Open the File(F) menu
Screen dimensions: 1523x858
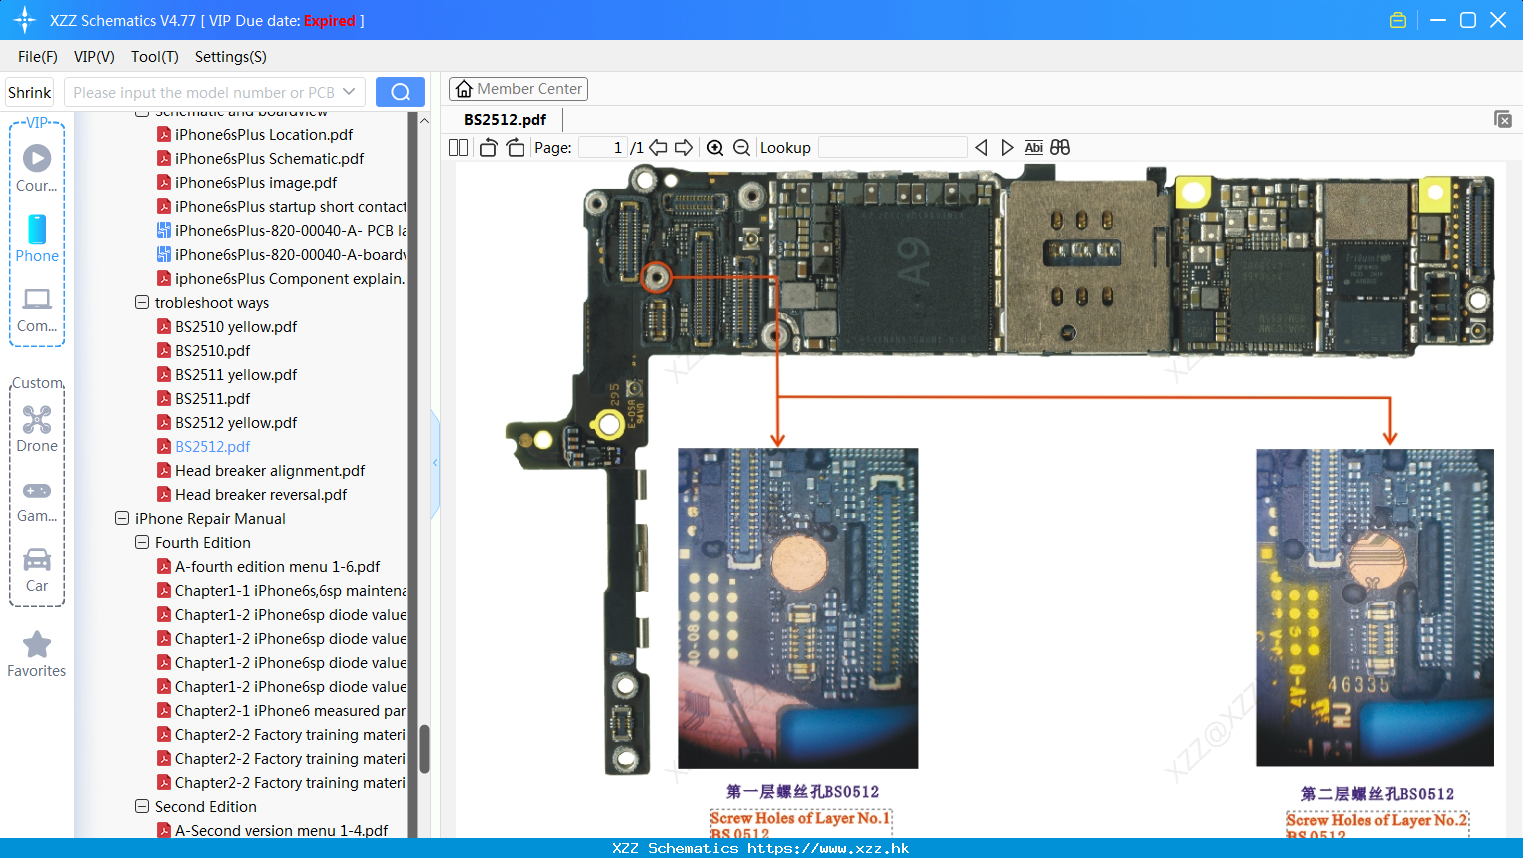click(x=38, y=57)
